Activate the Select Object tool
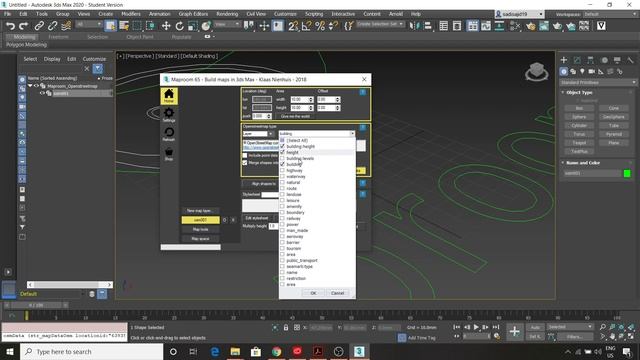The image size is (640, 360). pyautogui.click(x=110, y=26)
